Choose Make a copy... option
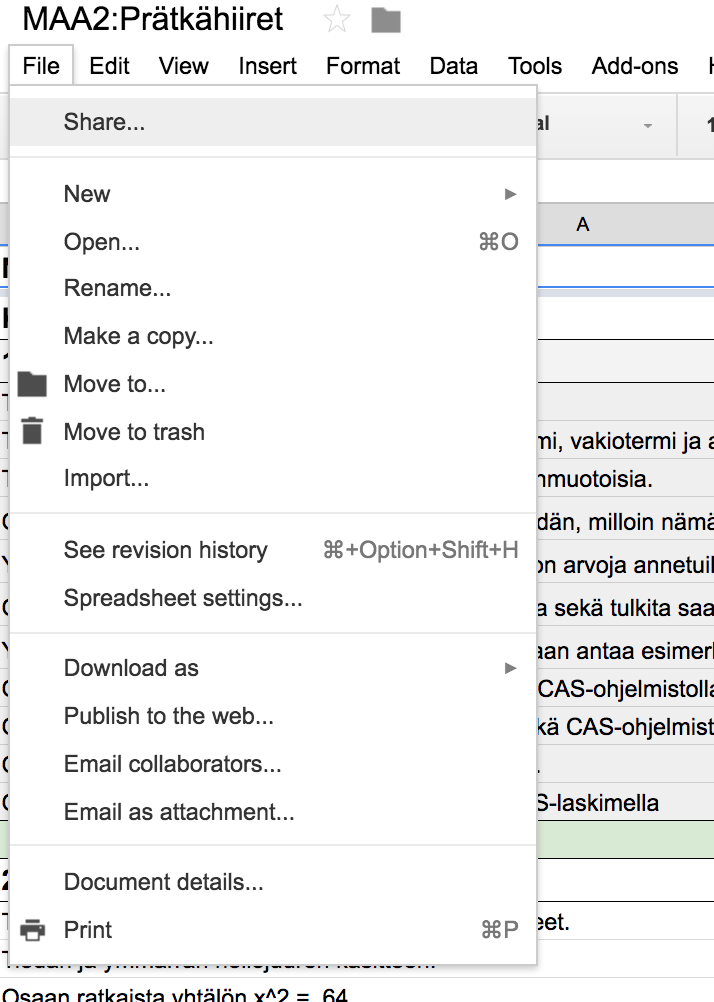This screenshot has height=1002, width=714. (138, 336)
